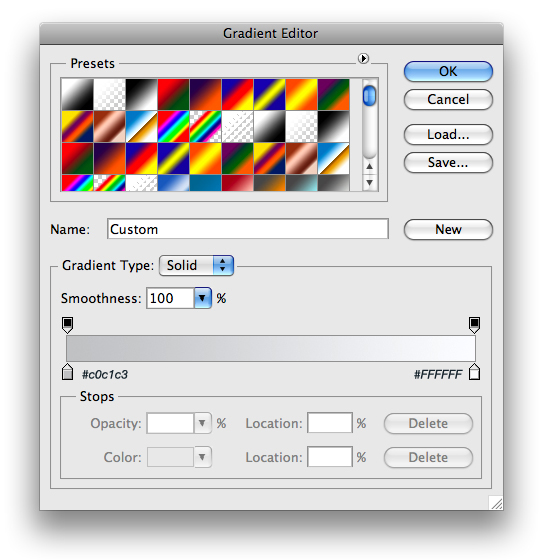Pick the solid teal-blue preset in the bottom row

tap(205, 183)
